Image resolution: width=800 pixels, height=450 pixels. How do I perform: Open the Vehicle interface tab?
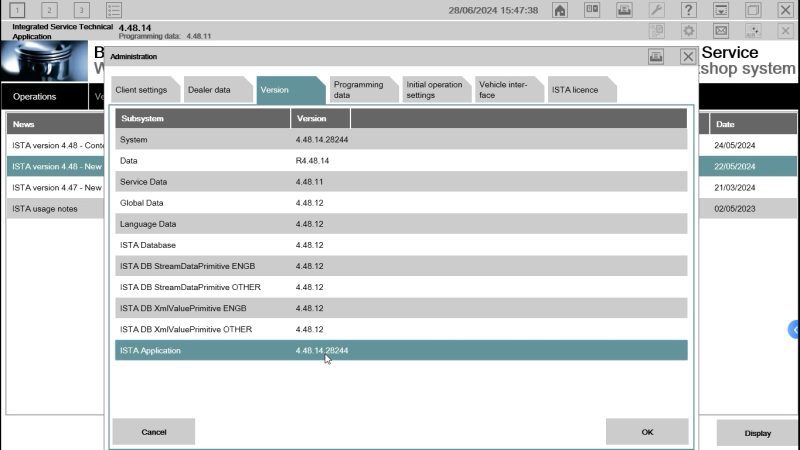pos(509,90)
